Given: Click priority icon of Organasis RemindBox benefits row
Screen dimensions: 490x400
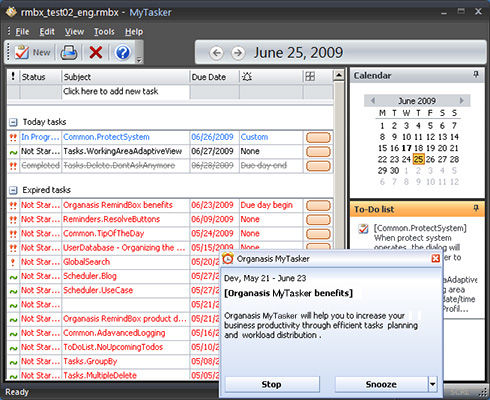Looking at the screenshot, I should pyautogui.click(x=13, y=205).
